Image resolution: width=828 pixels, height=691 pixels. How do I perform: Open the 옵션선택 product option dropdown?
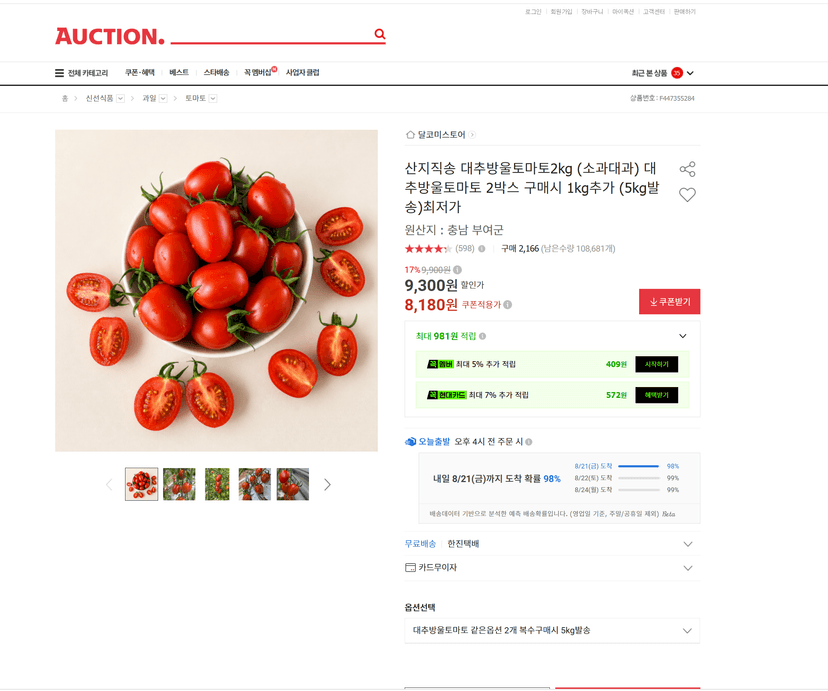tap(552, 630)
